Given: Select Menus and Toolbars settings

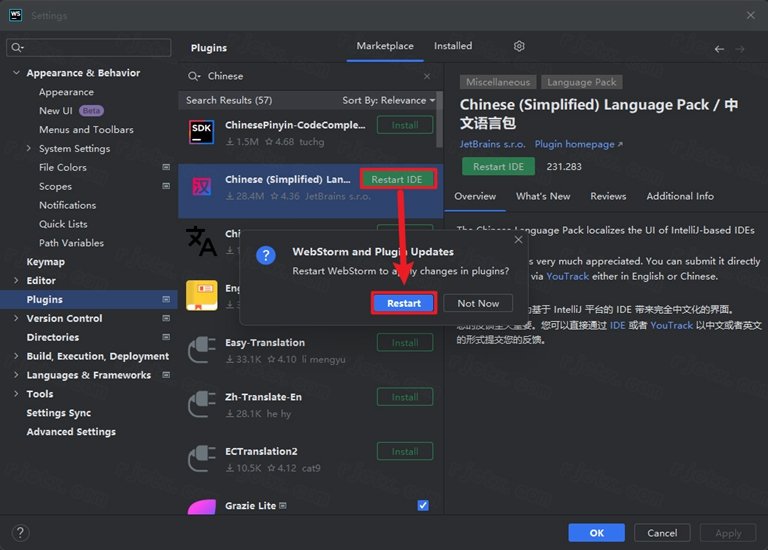Looking at the screenshot, I should coord(86,129).
